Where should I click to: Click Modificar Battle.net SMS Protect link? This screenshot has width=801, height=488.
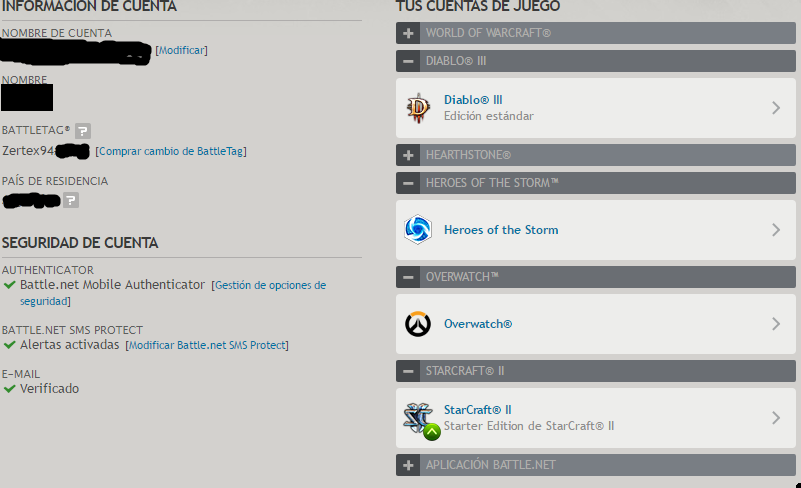207,345
